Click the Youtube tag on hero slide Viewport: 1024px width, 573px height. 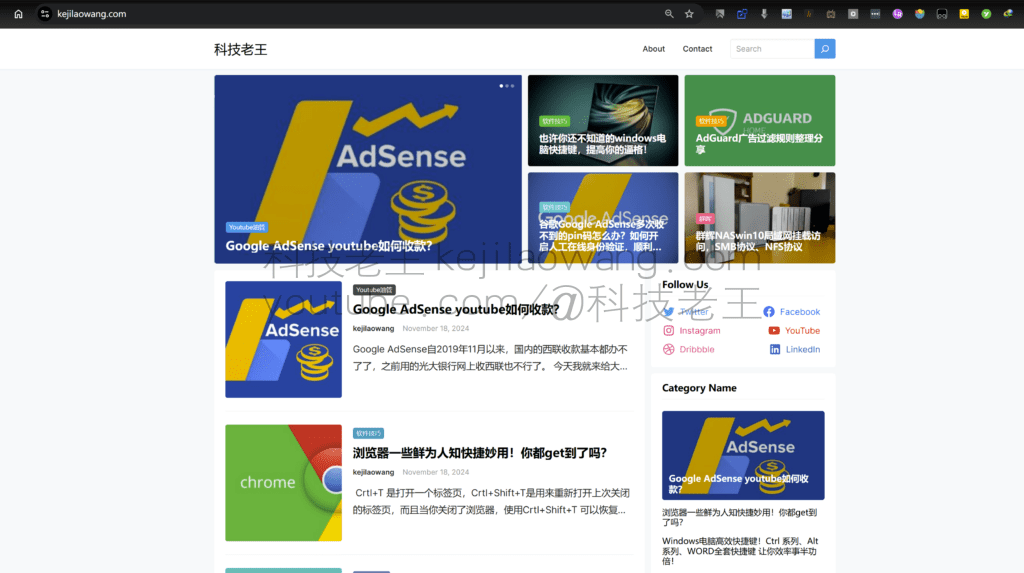(x=246, y=227)
